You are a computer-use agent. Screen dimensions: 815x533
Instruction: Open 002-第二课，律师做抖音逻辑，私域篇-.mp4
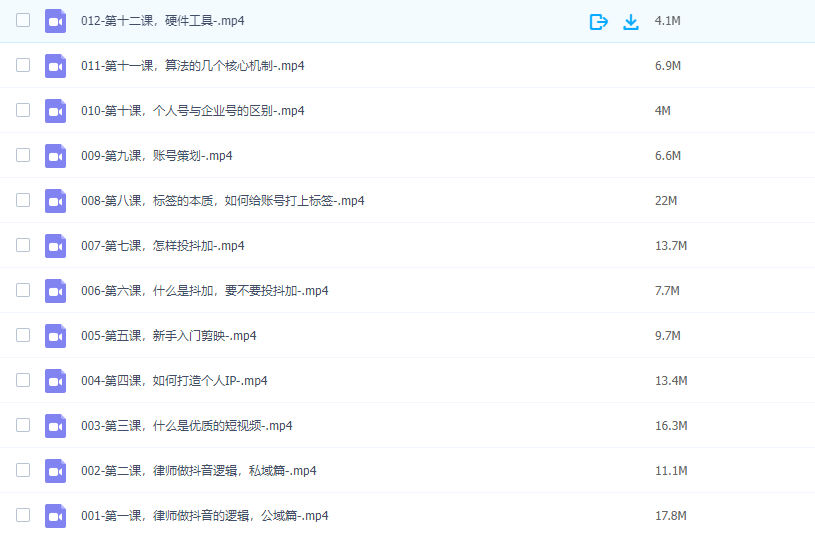tap(198, 471)
